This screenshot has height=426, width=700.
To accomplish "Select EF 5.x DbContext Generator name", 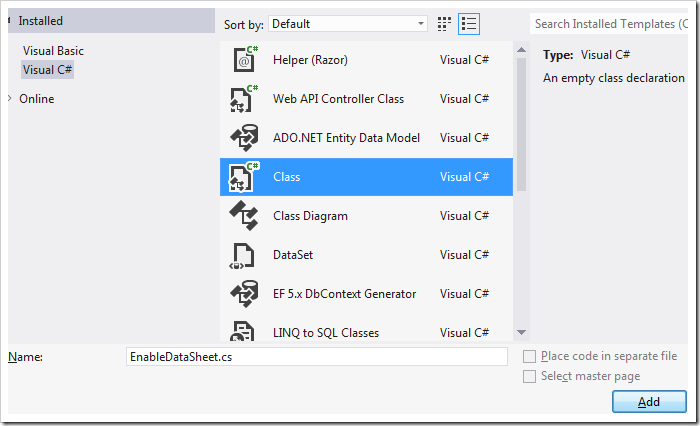I will click(344, 294).
